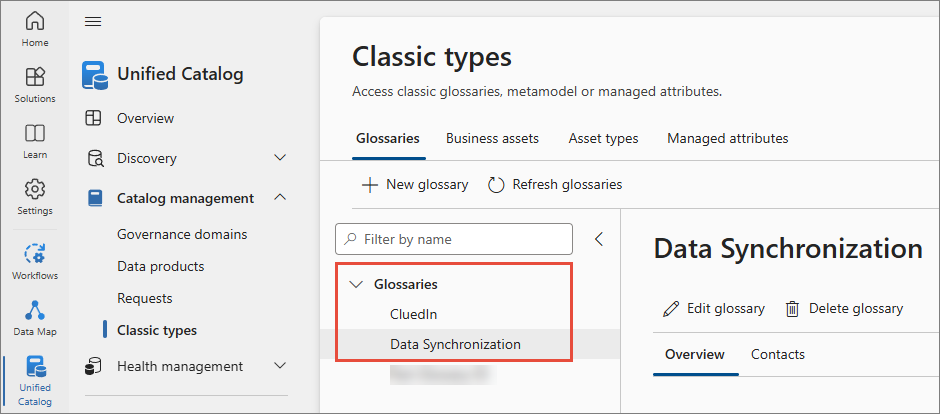This screenshot has height=414, width=940.
Task: Open Data products in the sidebar
Action: [161, 266]
